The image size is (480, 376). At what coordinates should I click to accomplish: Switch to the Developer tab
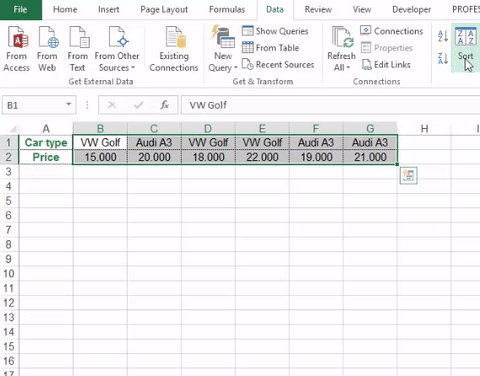tap(411, 10)
